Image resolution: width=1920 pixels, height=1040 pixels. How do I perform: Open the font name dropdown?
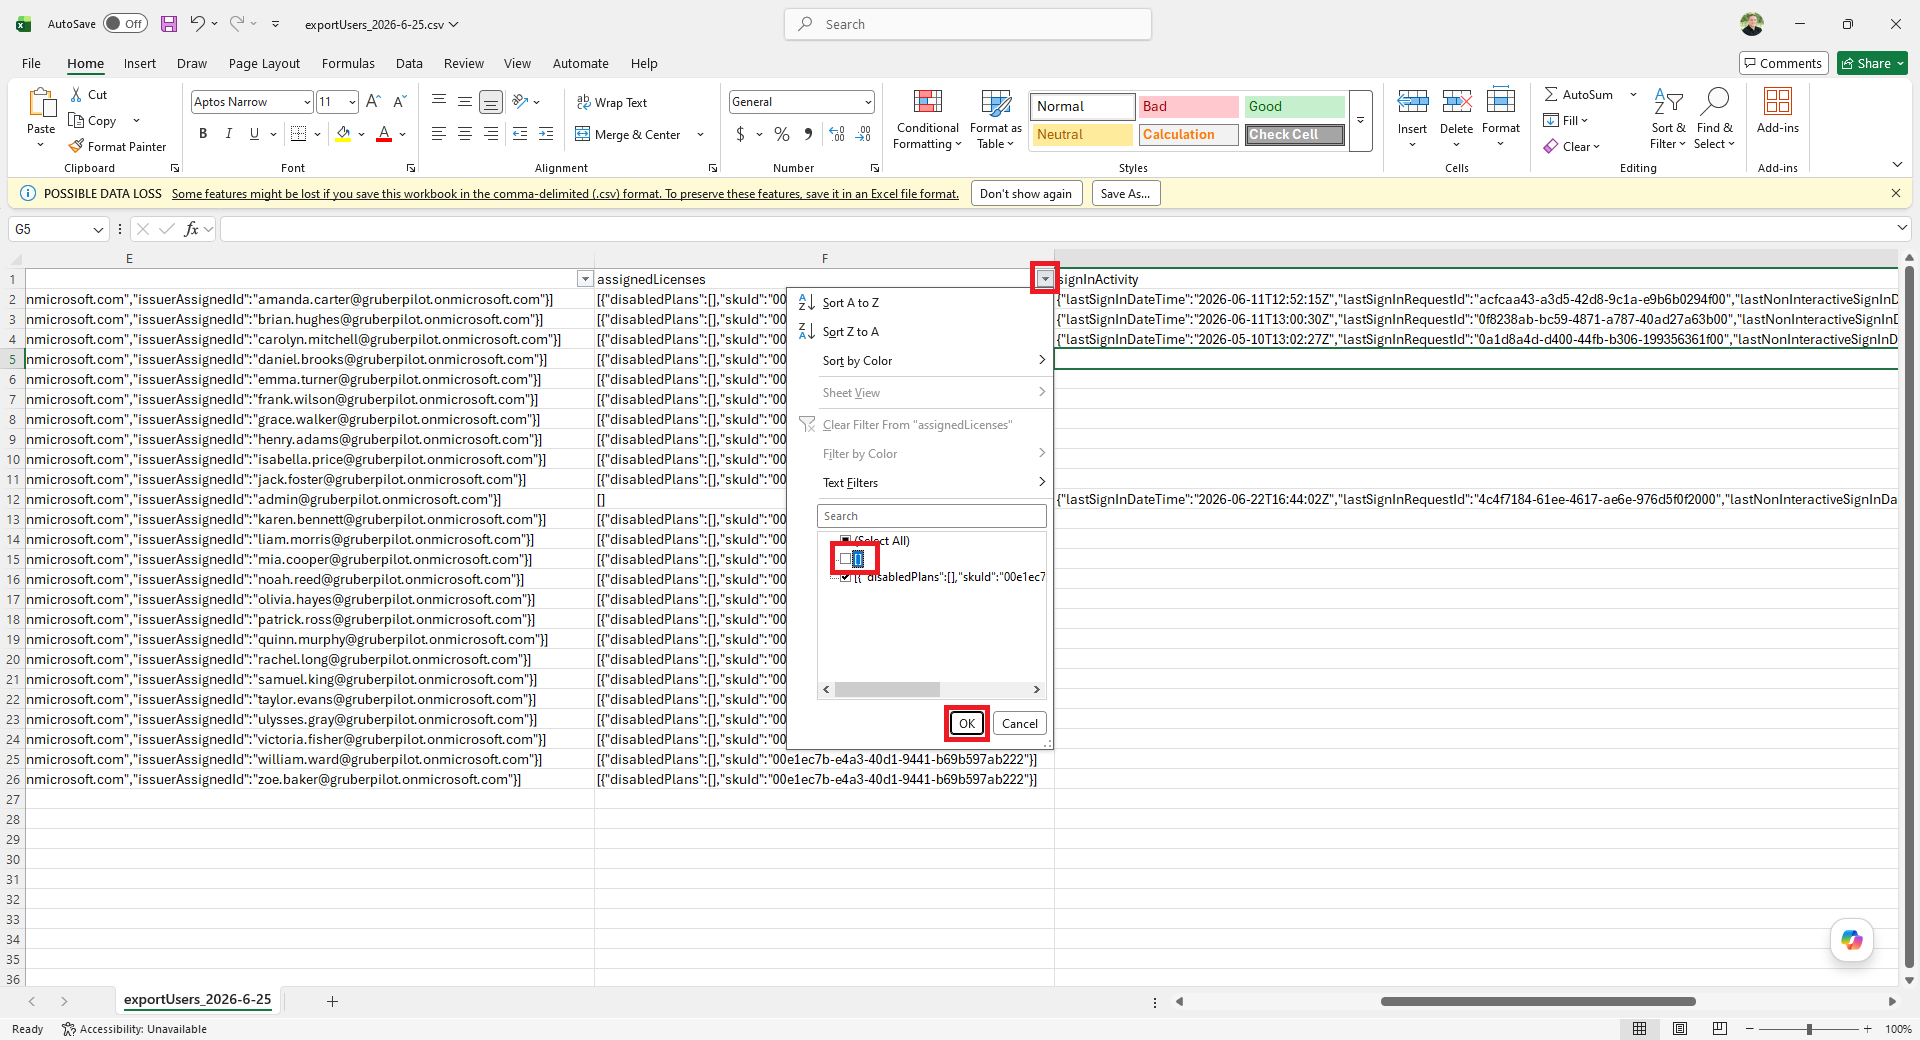[x=306, y=102]
